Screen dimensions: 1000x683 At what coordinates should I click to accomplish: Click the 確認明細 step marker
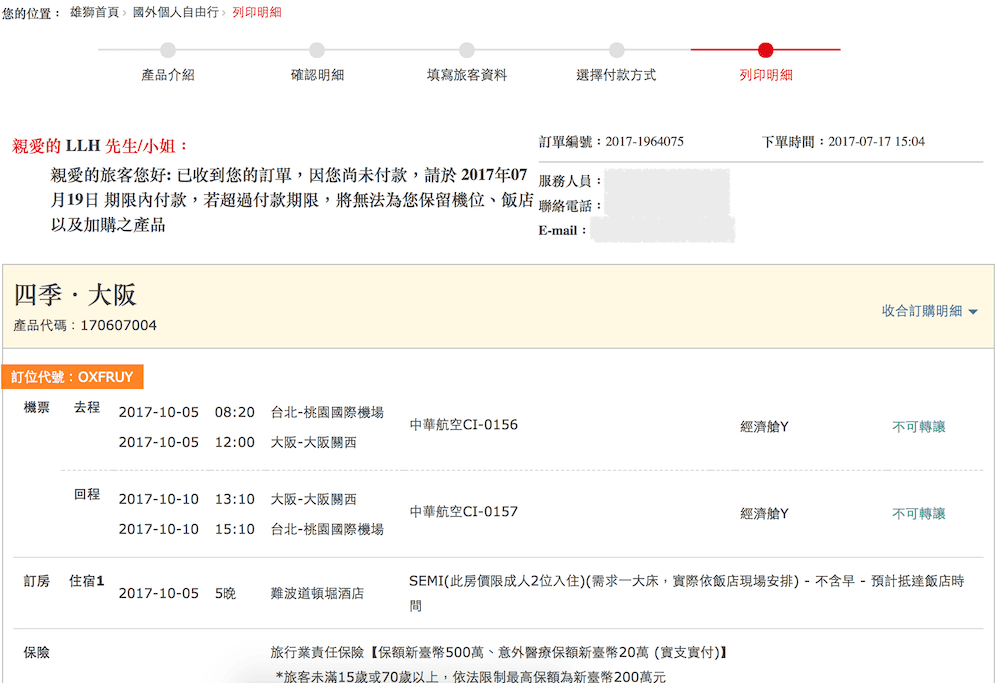(x=317, y=48)
